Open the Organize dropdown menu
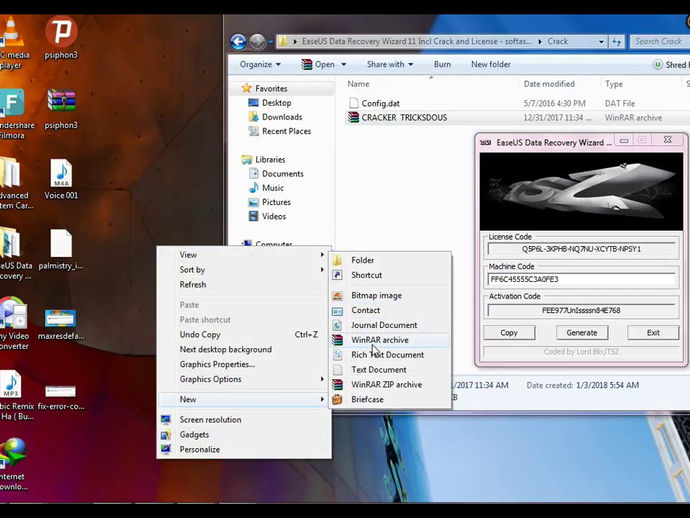The height and width of the screenshot is (518, 690). 260,64
